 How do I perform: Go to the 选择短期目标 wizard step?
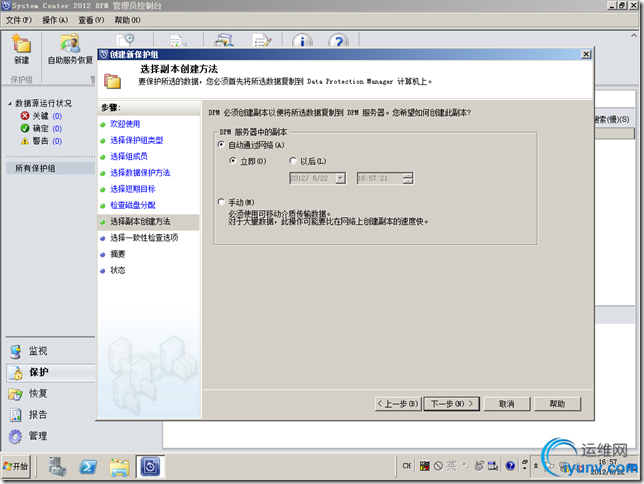pyautogui.click(x=132, y=189)
